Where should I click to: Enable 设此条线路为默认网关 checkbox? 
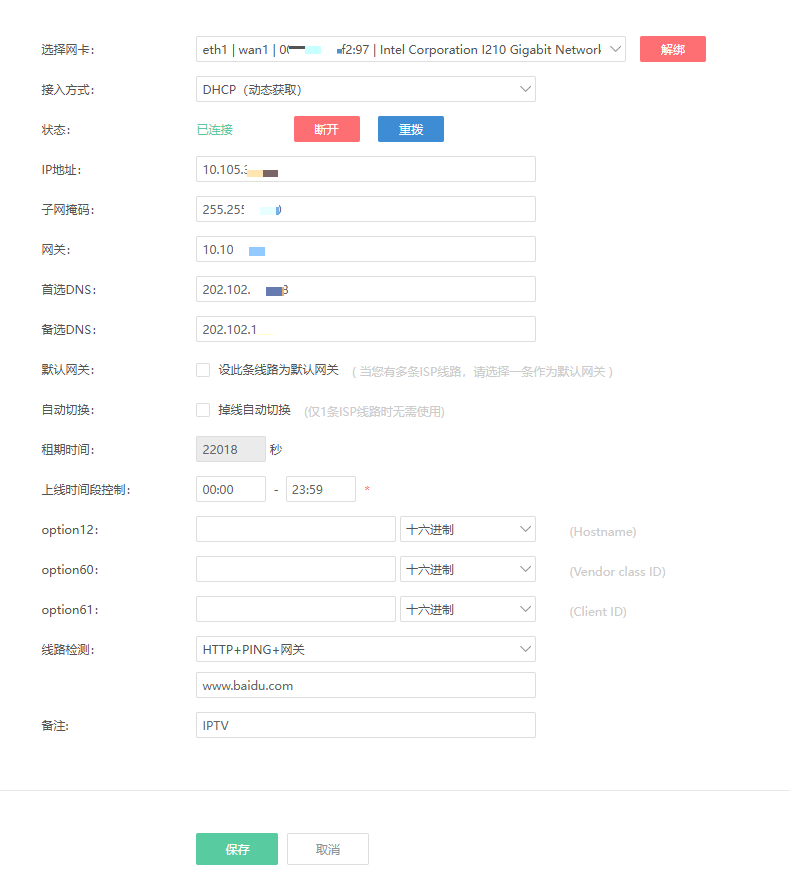tap(203, 370)
